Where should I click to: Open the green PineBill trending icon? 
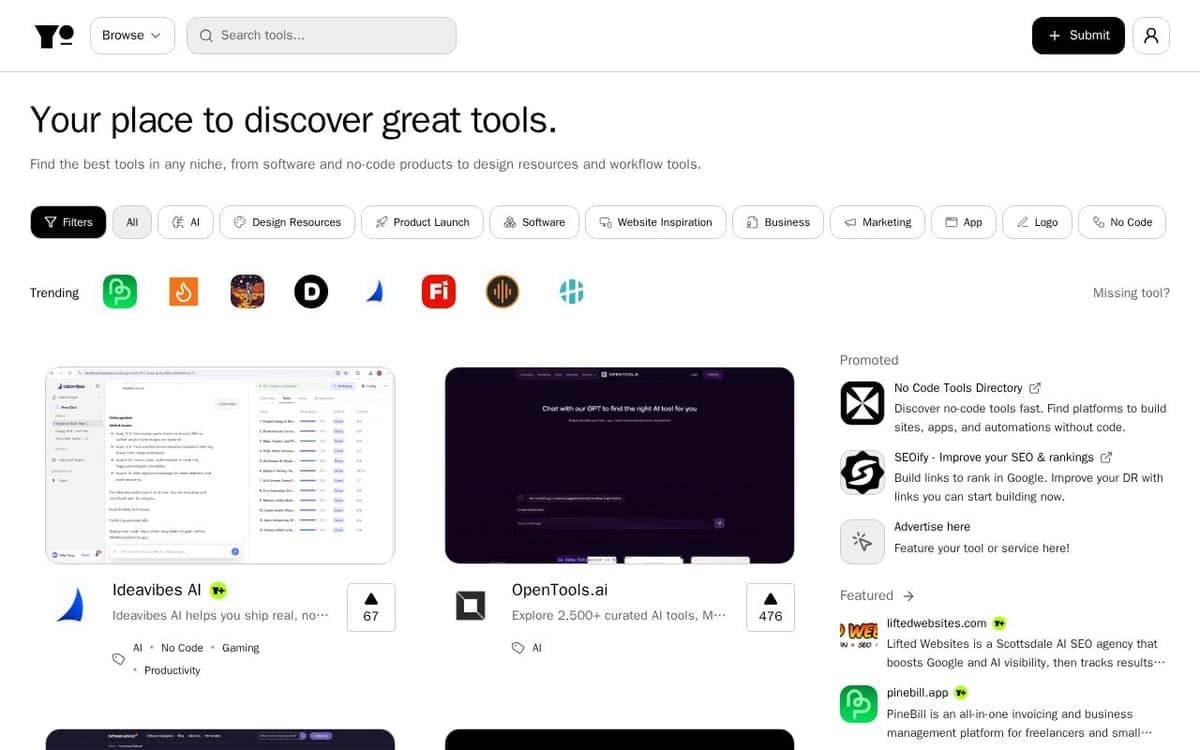120,292
